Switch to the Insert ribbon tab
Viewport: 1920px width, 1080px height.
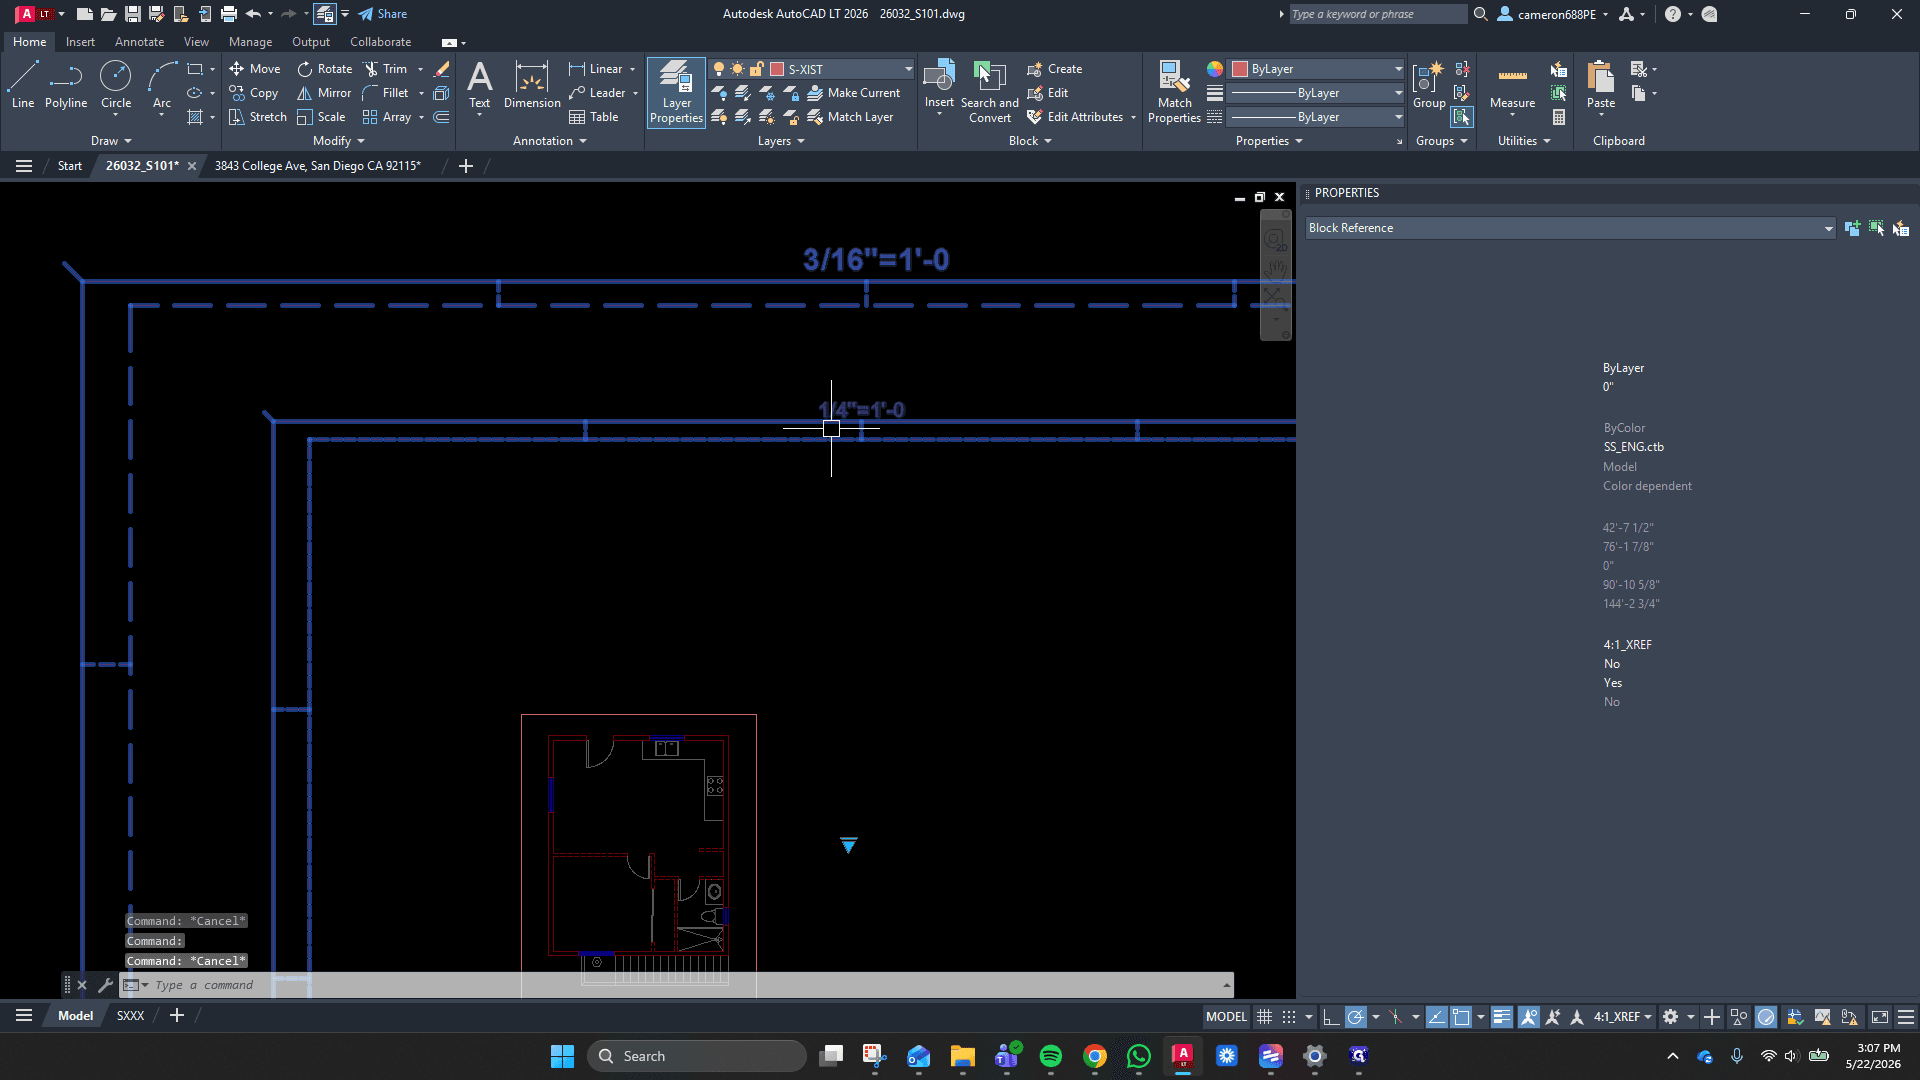(80, 42)
